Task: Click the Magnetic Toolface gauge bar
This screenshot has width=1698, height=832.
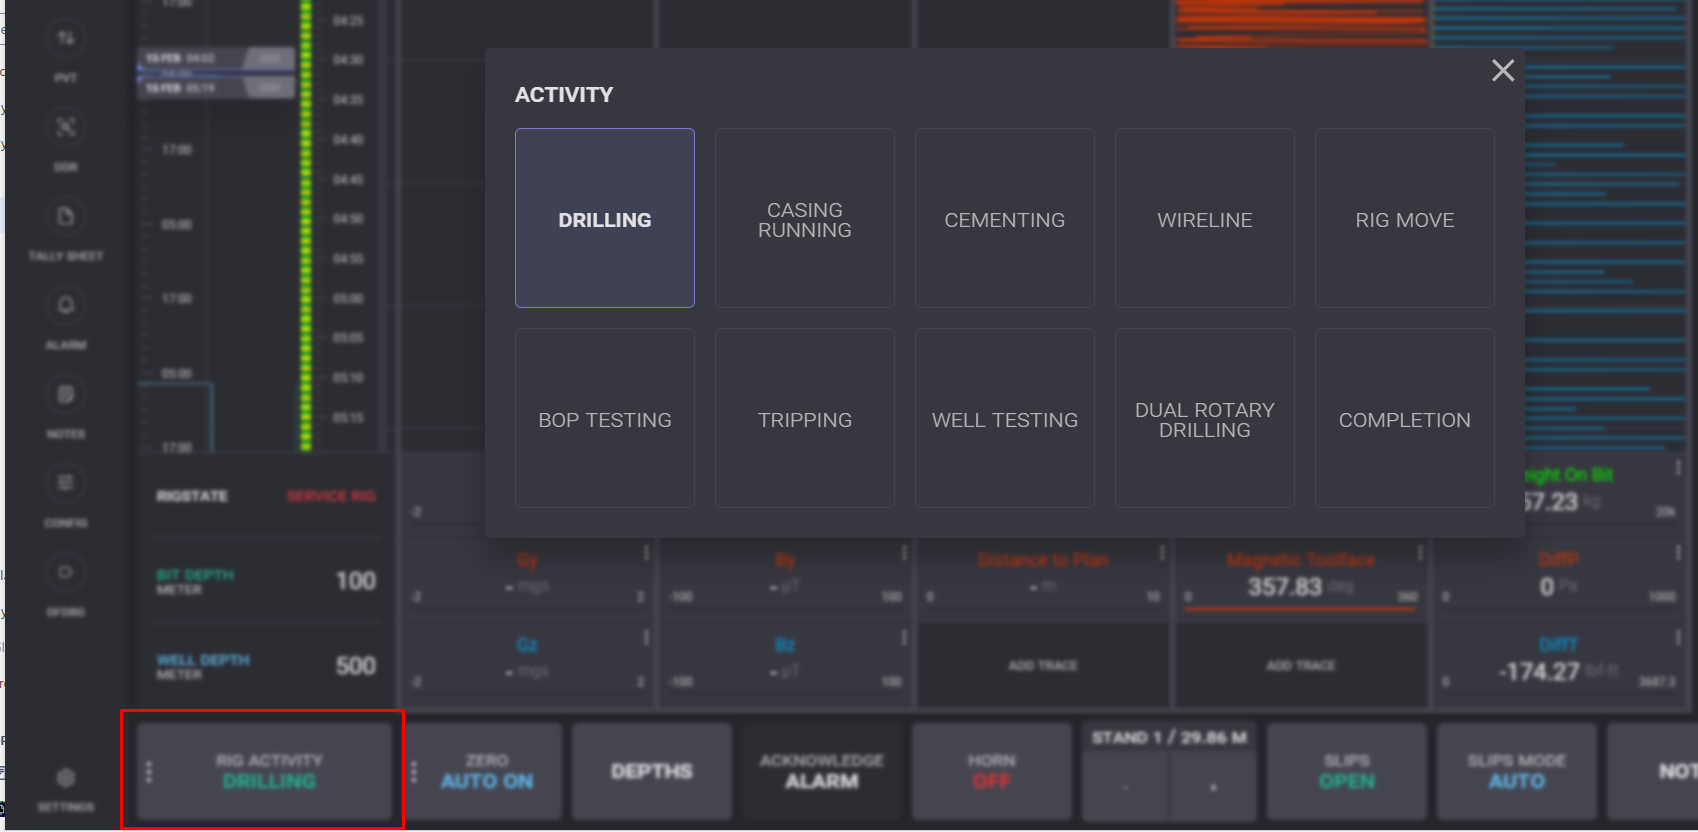Action: click(x=1301, y=607)
